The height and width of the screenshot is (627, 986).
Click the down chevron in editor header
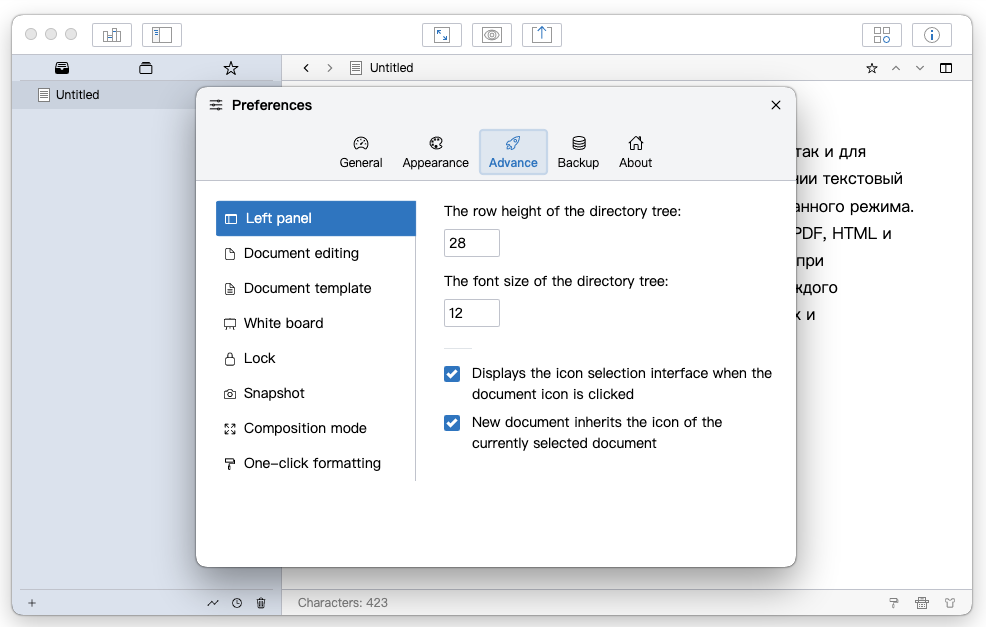coord(920,68)
